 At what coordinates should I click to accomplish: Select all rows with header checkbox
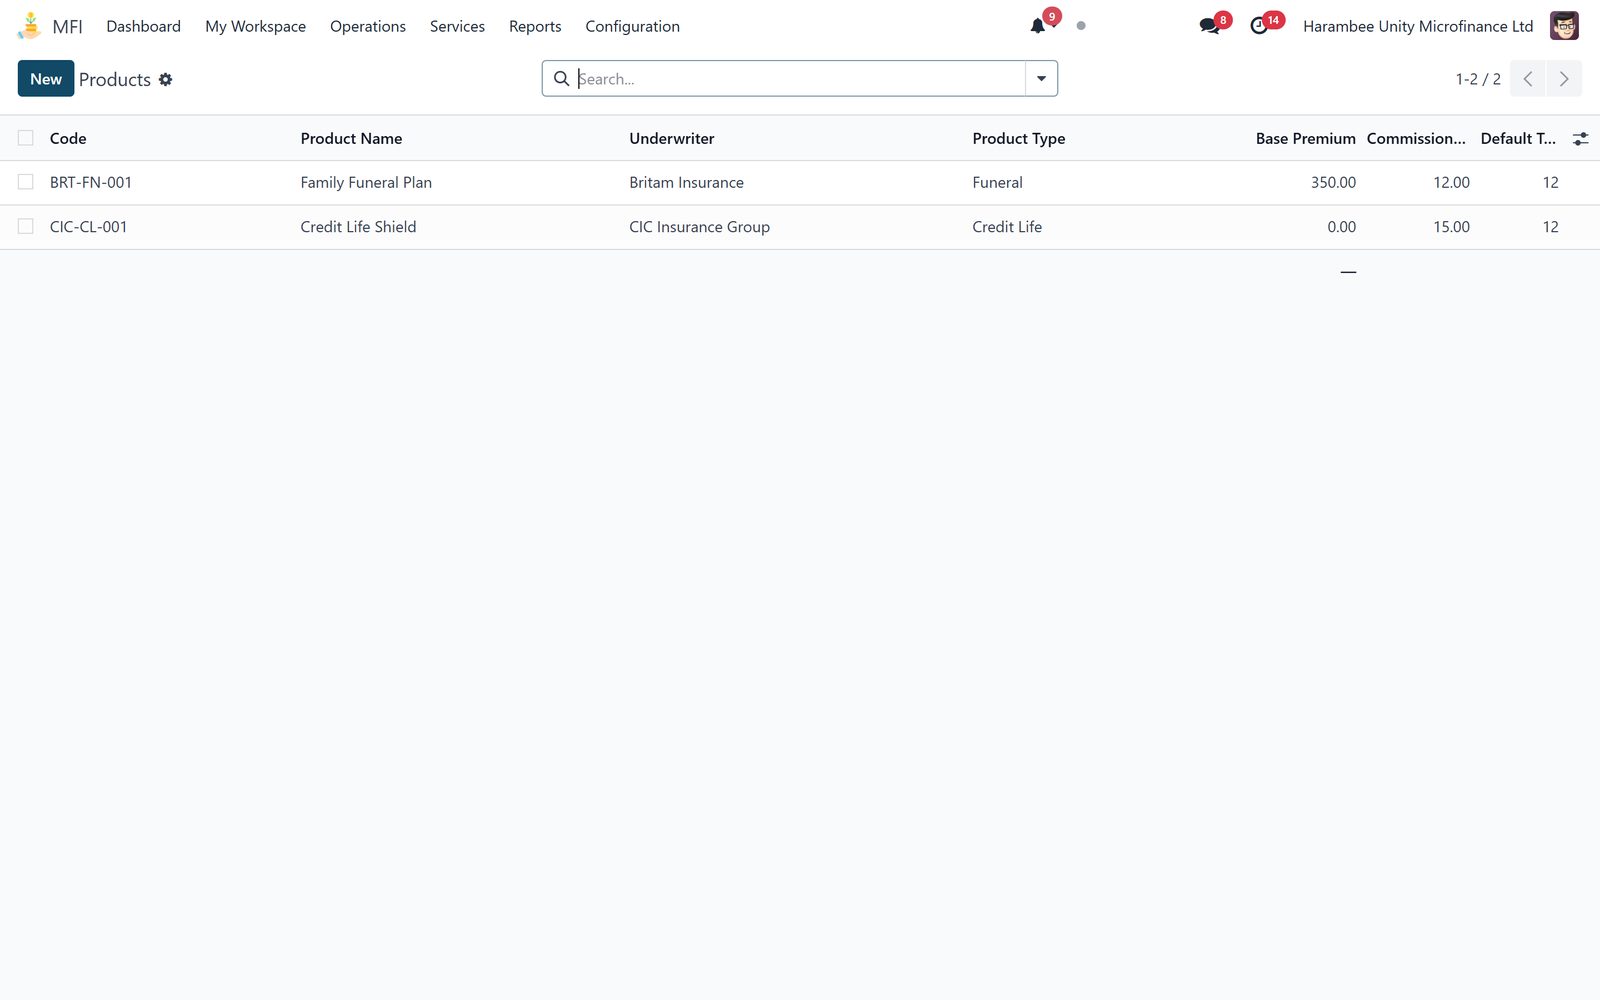26,138
